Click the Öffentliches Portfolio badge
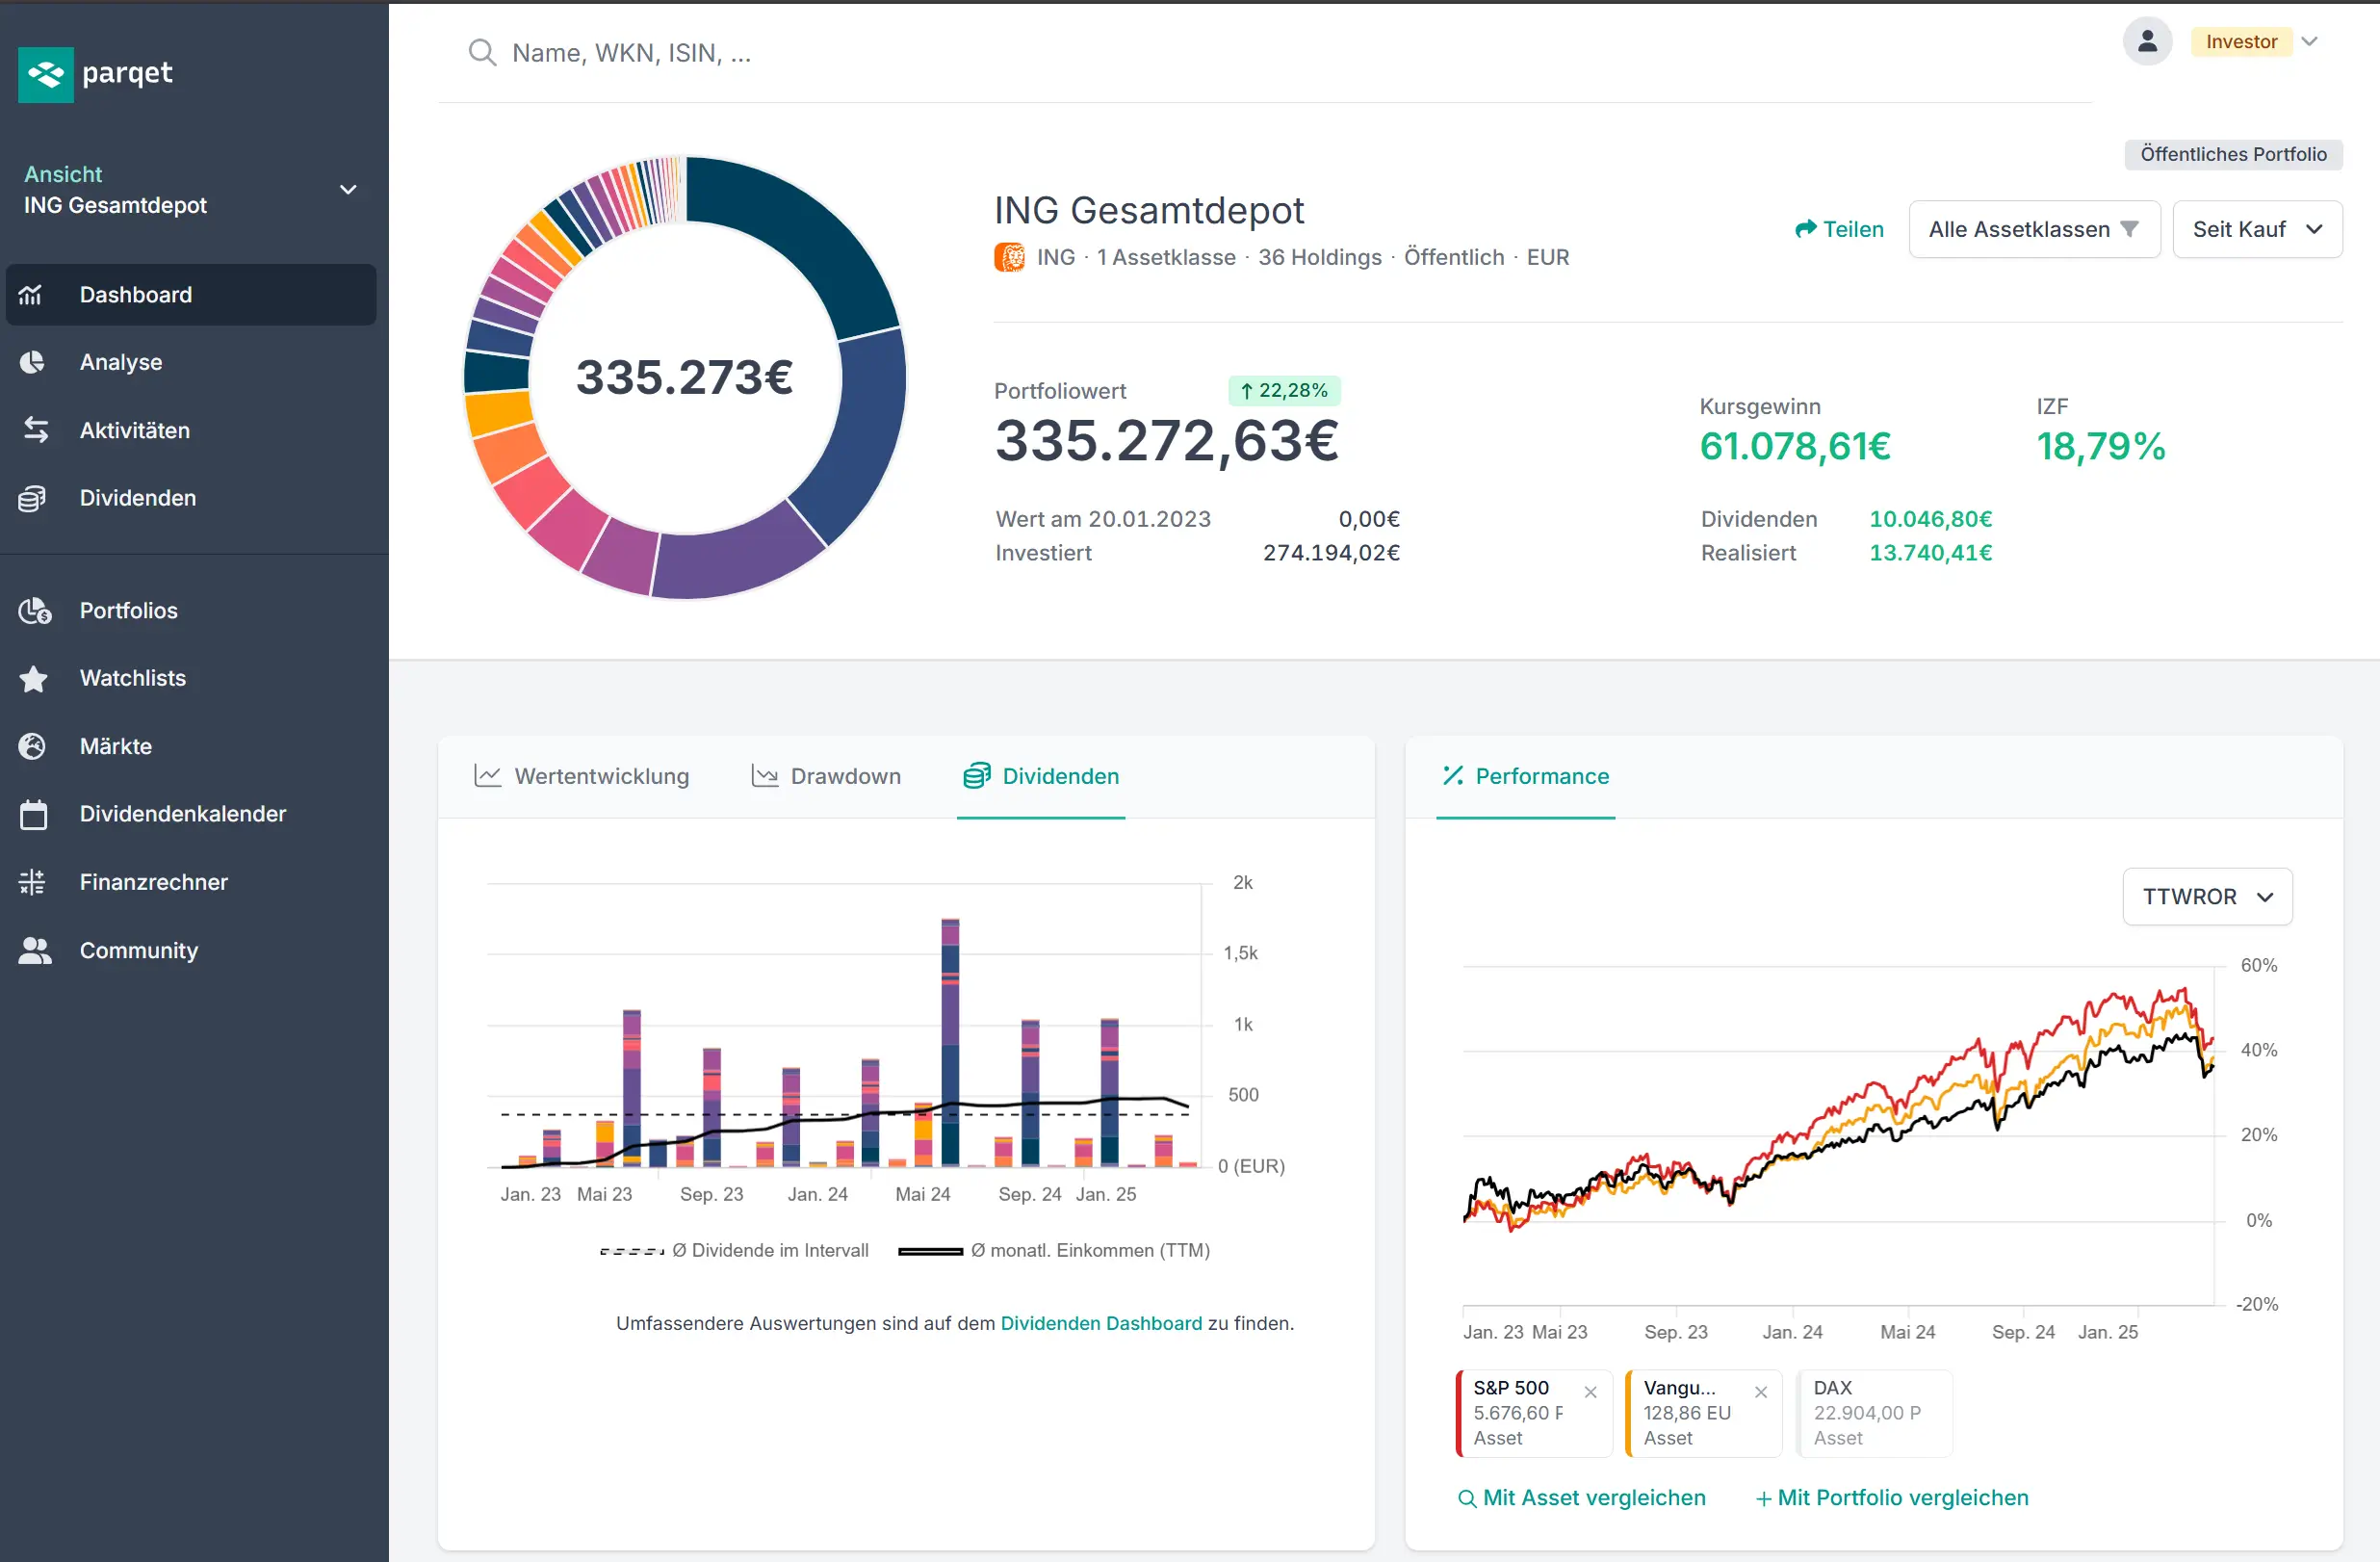The height and width of the screenshot is (1562, 2380). click(x=2233, y=154)
